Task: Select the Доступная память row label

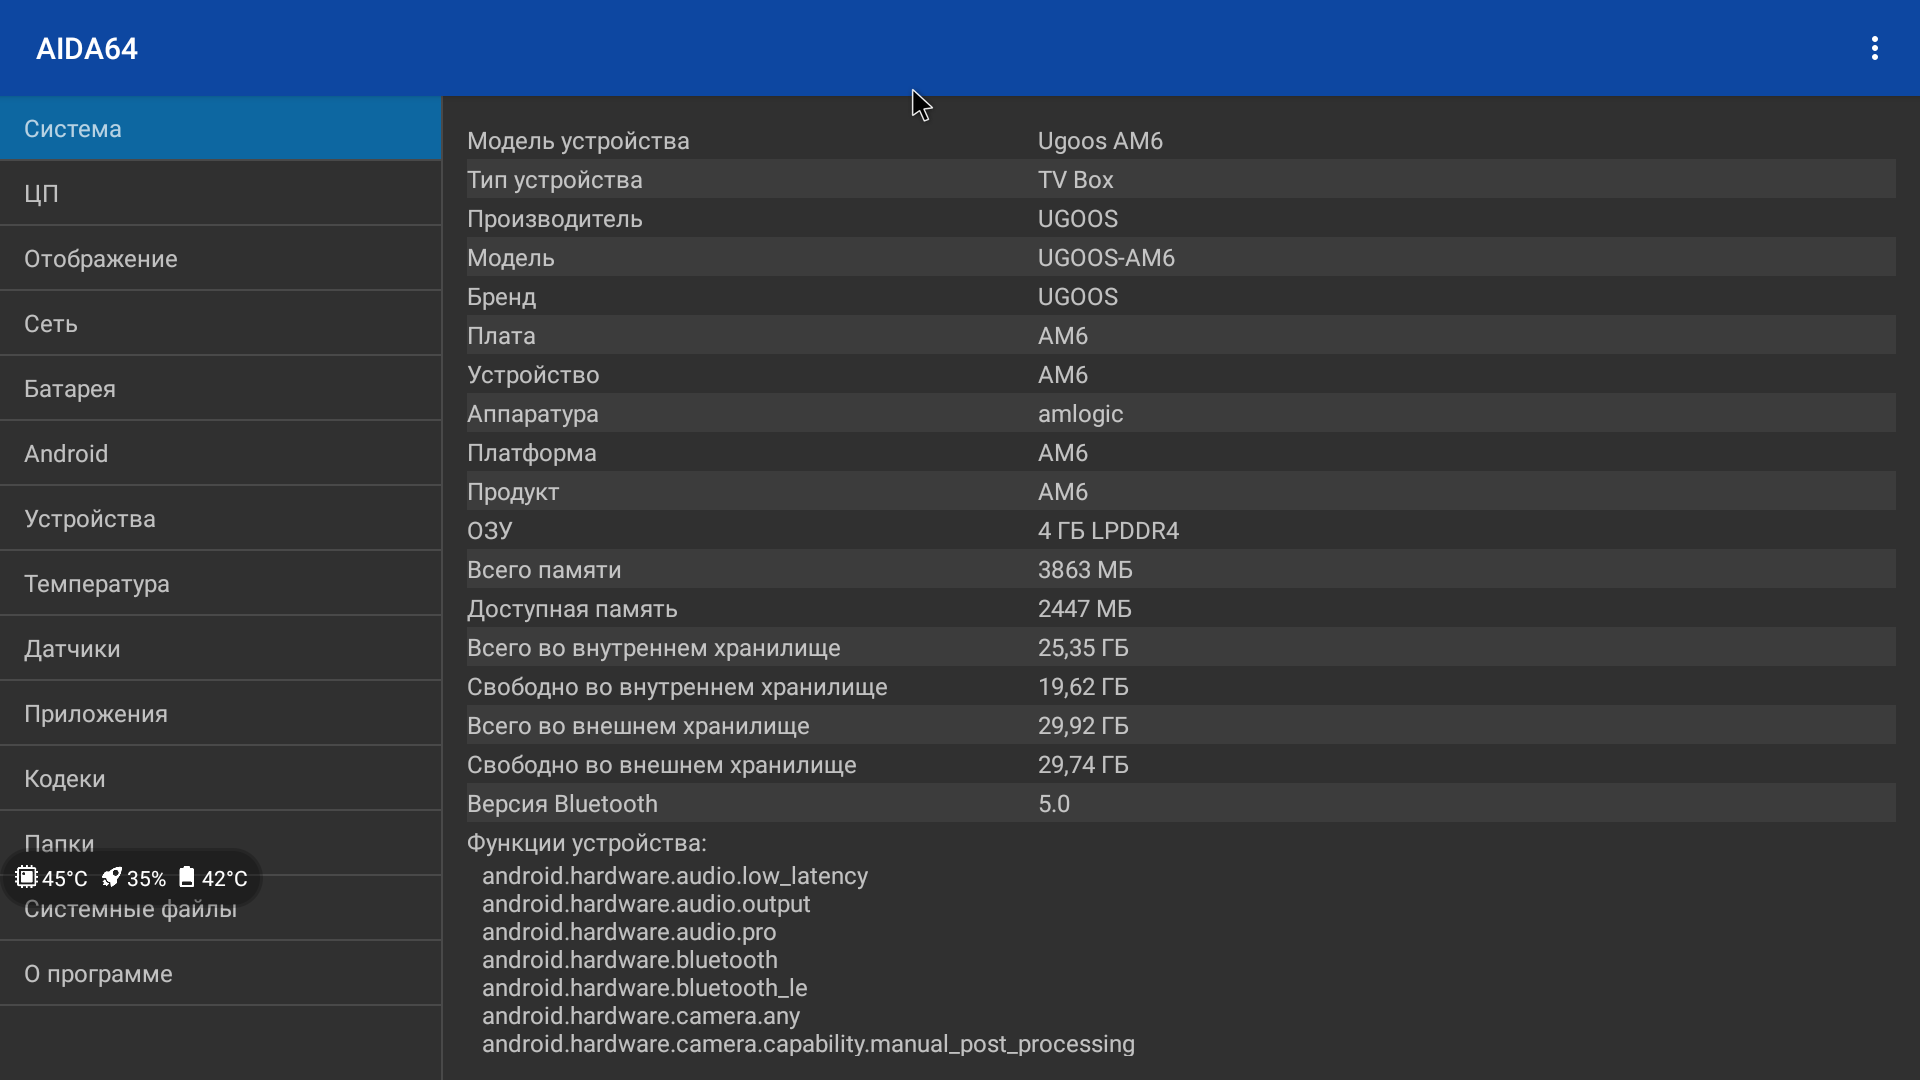Action: tap(572, 609)
